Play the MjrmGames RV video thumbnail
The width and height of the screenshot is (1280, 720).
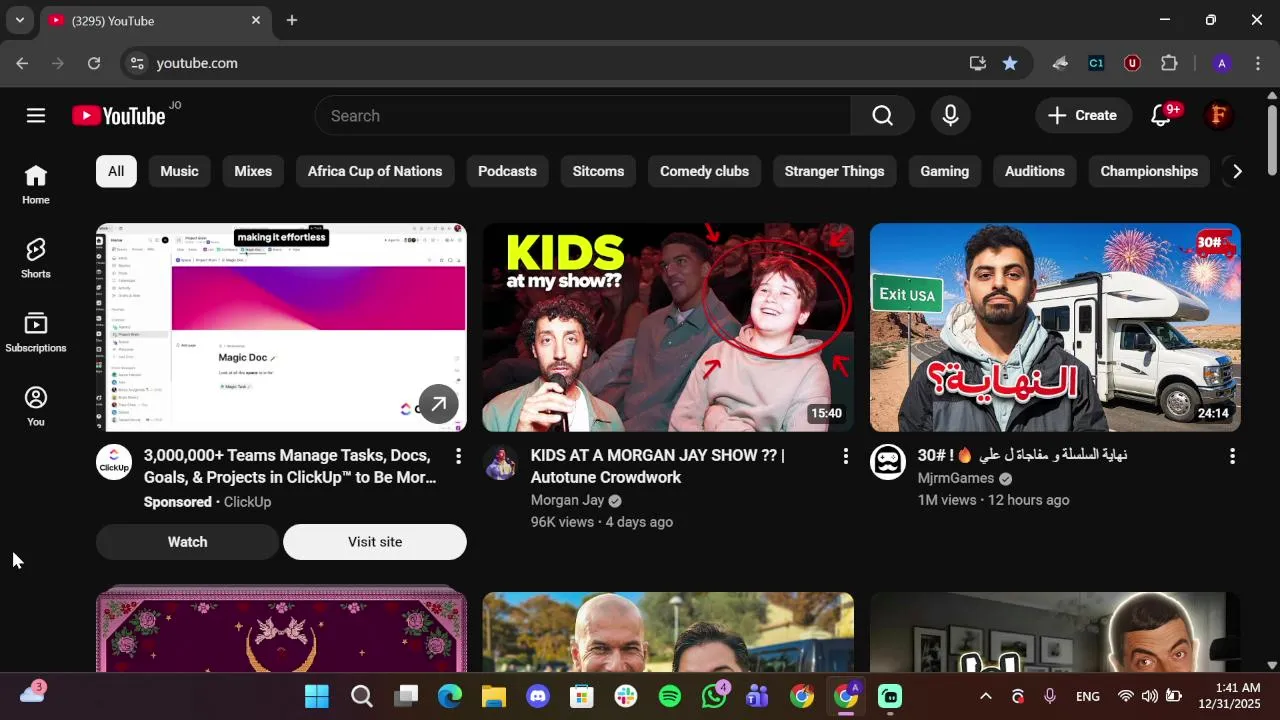click(1055, 327)
